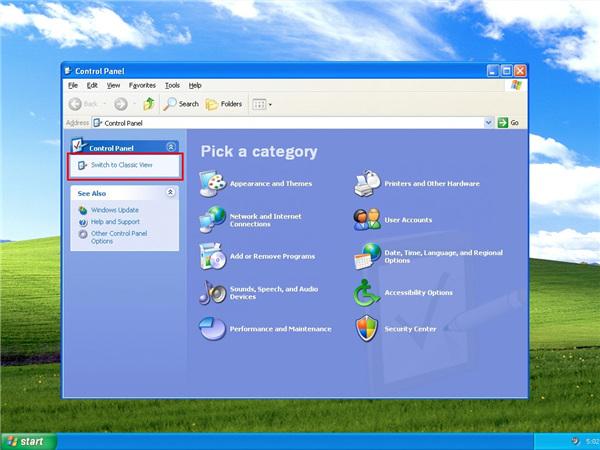Open the Windows Update link
Viewport: 600px width, 450px height.
pos(114,210)
